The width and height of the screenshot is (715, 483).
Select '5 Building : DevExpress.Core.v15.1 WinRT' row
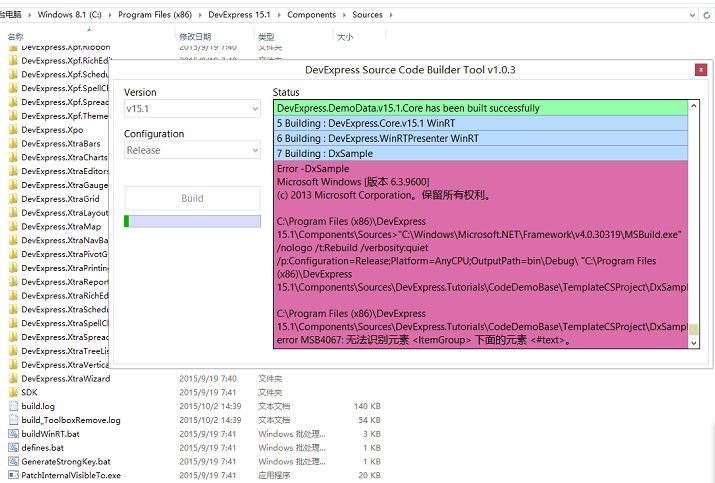(x=481, y=123)
